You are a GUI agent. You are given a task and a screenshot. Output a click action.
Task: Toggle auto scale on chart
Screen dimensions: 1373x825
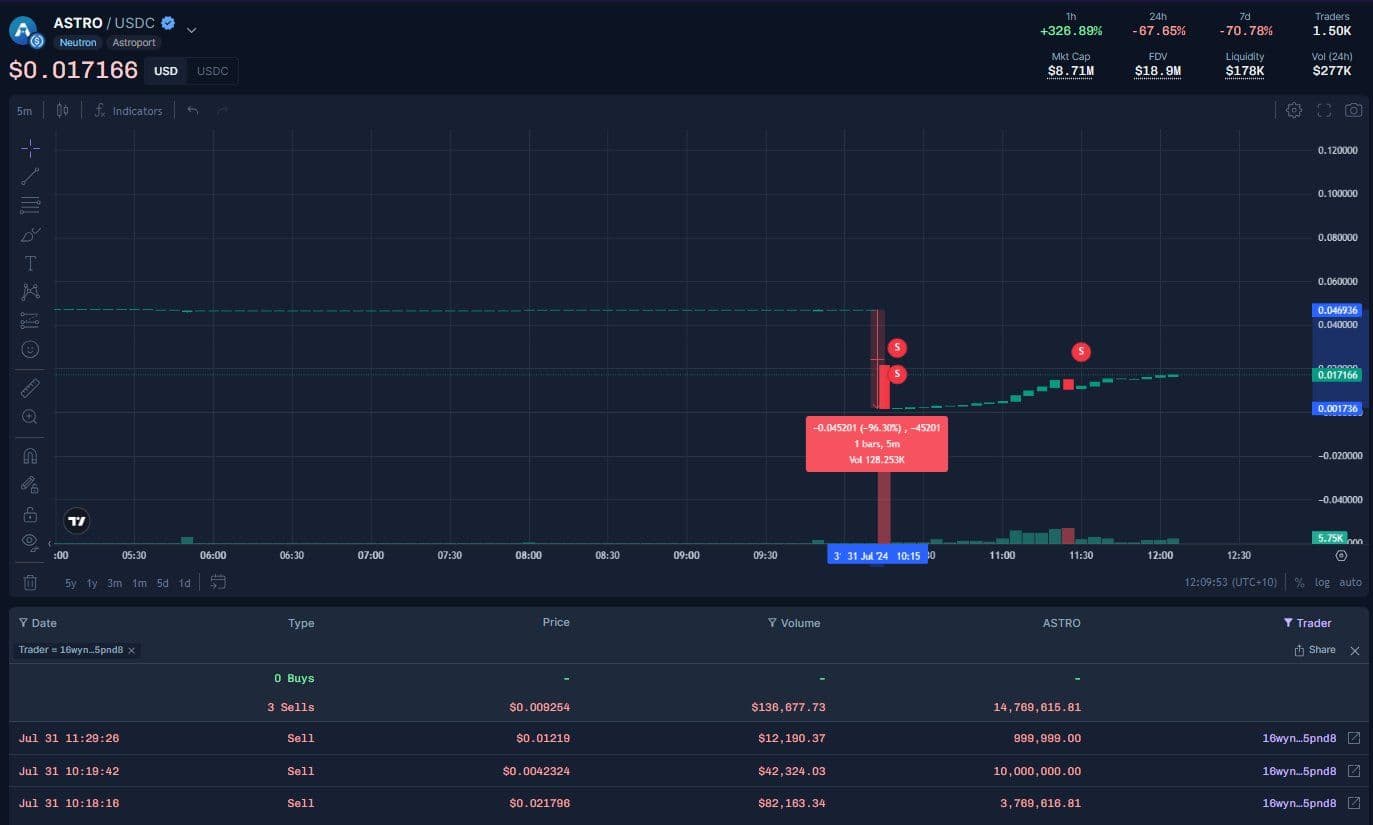[1350, 582]
